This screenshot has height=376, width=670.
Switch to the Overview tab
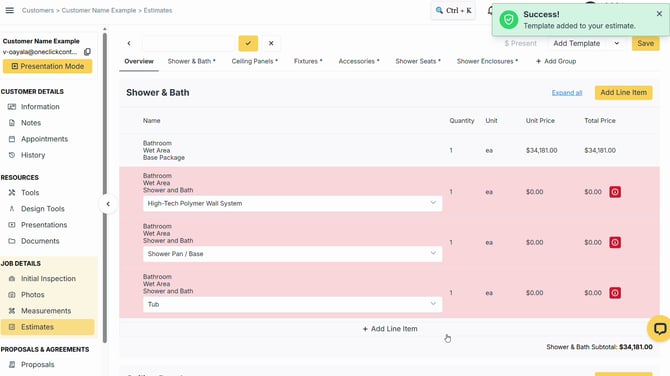[x=139, y=62]
